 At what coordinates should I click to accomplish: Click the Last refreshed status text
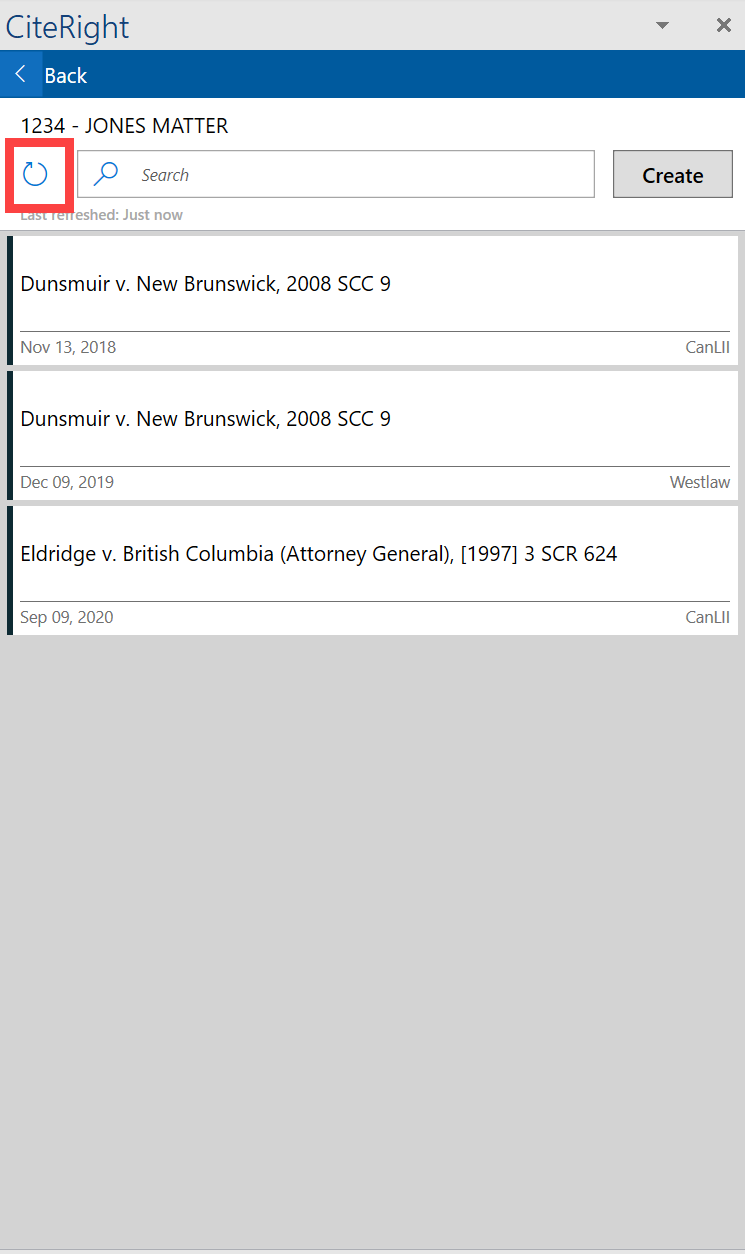click(101, 215)
